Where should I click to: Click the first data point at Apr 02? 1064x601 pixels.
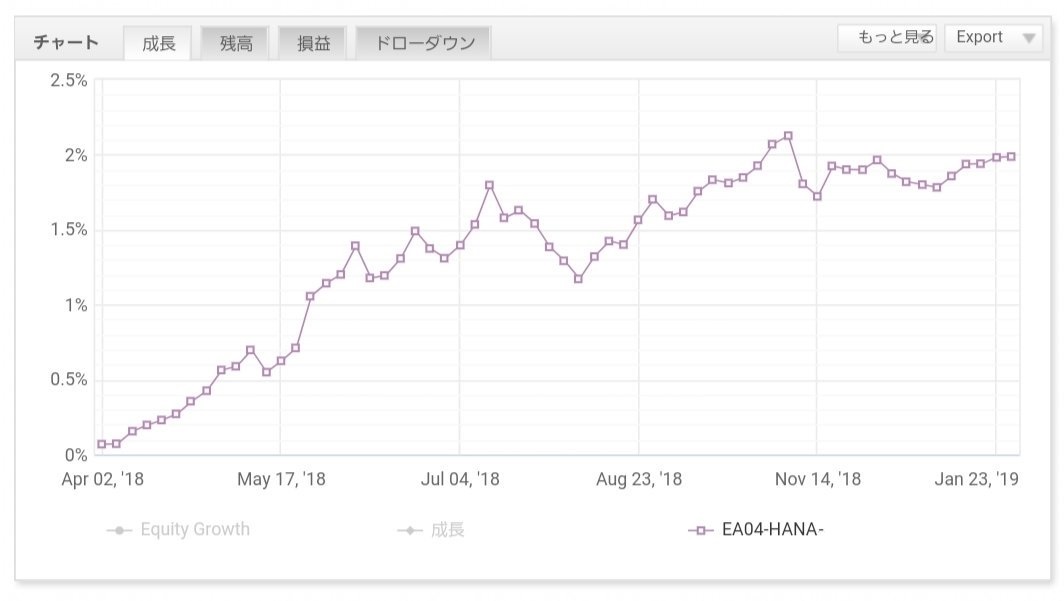pyautogui.click(x=101, y=444)
